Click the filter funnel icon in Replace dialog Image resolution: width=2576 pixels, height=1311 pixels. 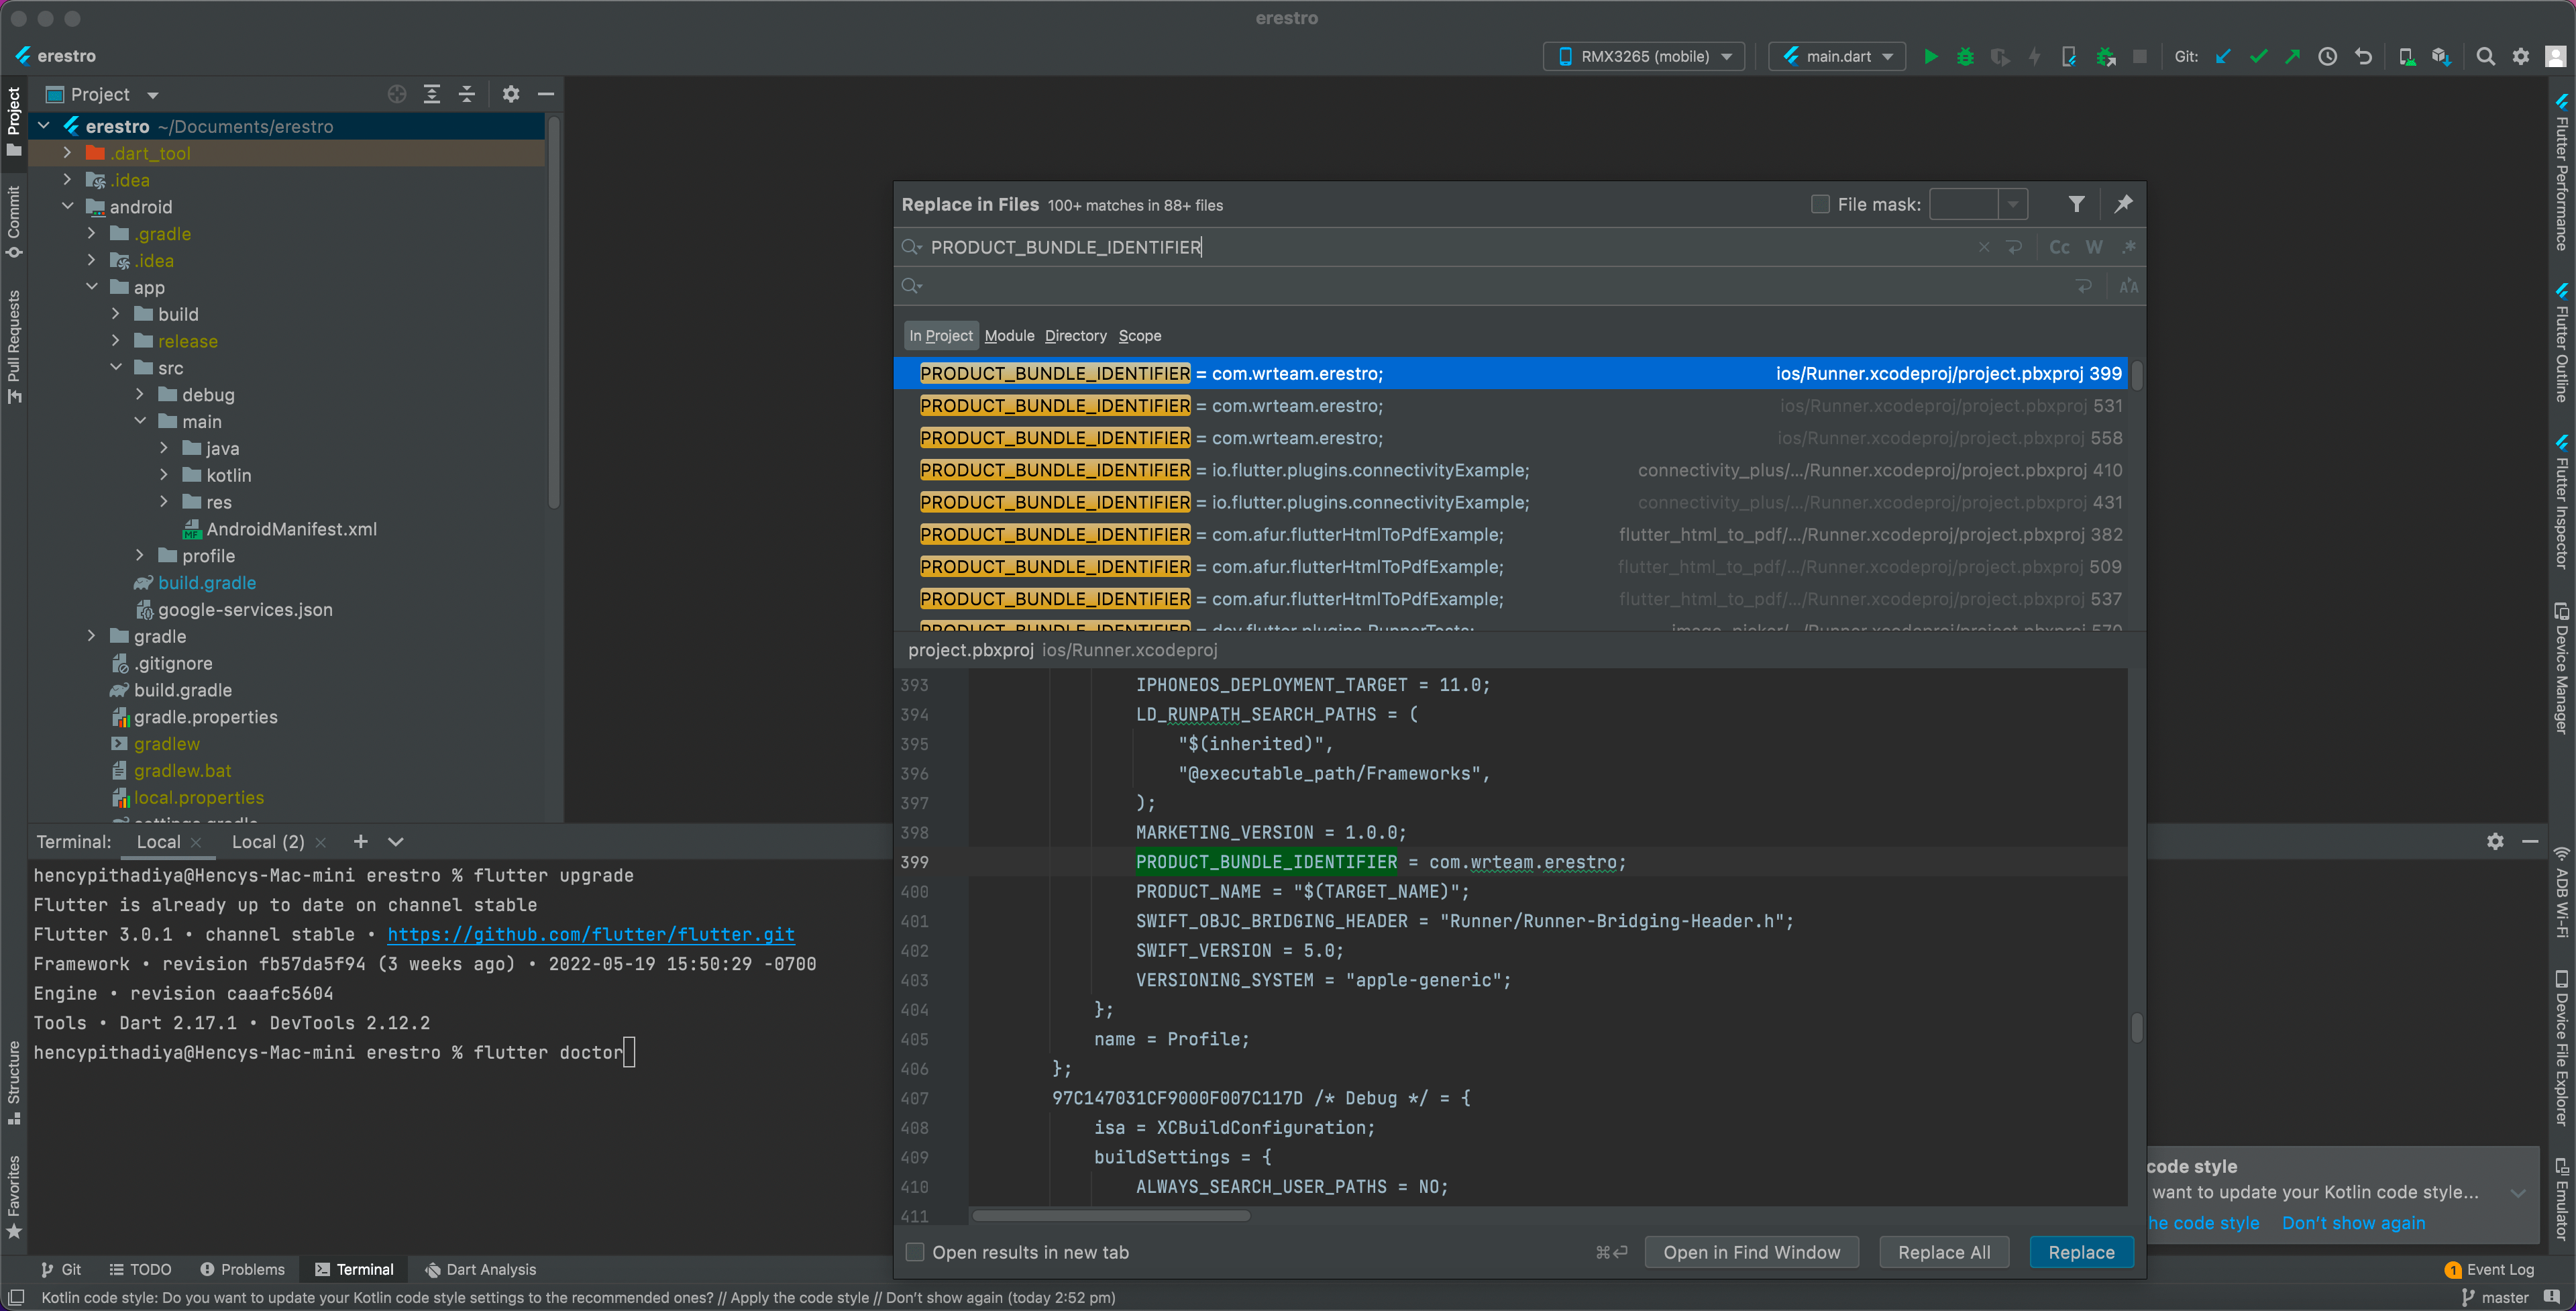point(2077,204)
